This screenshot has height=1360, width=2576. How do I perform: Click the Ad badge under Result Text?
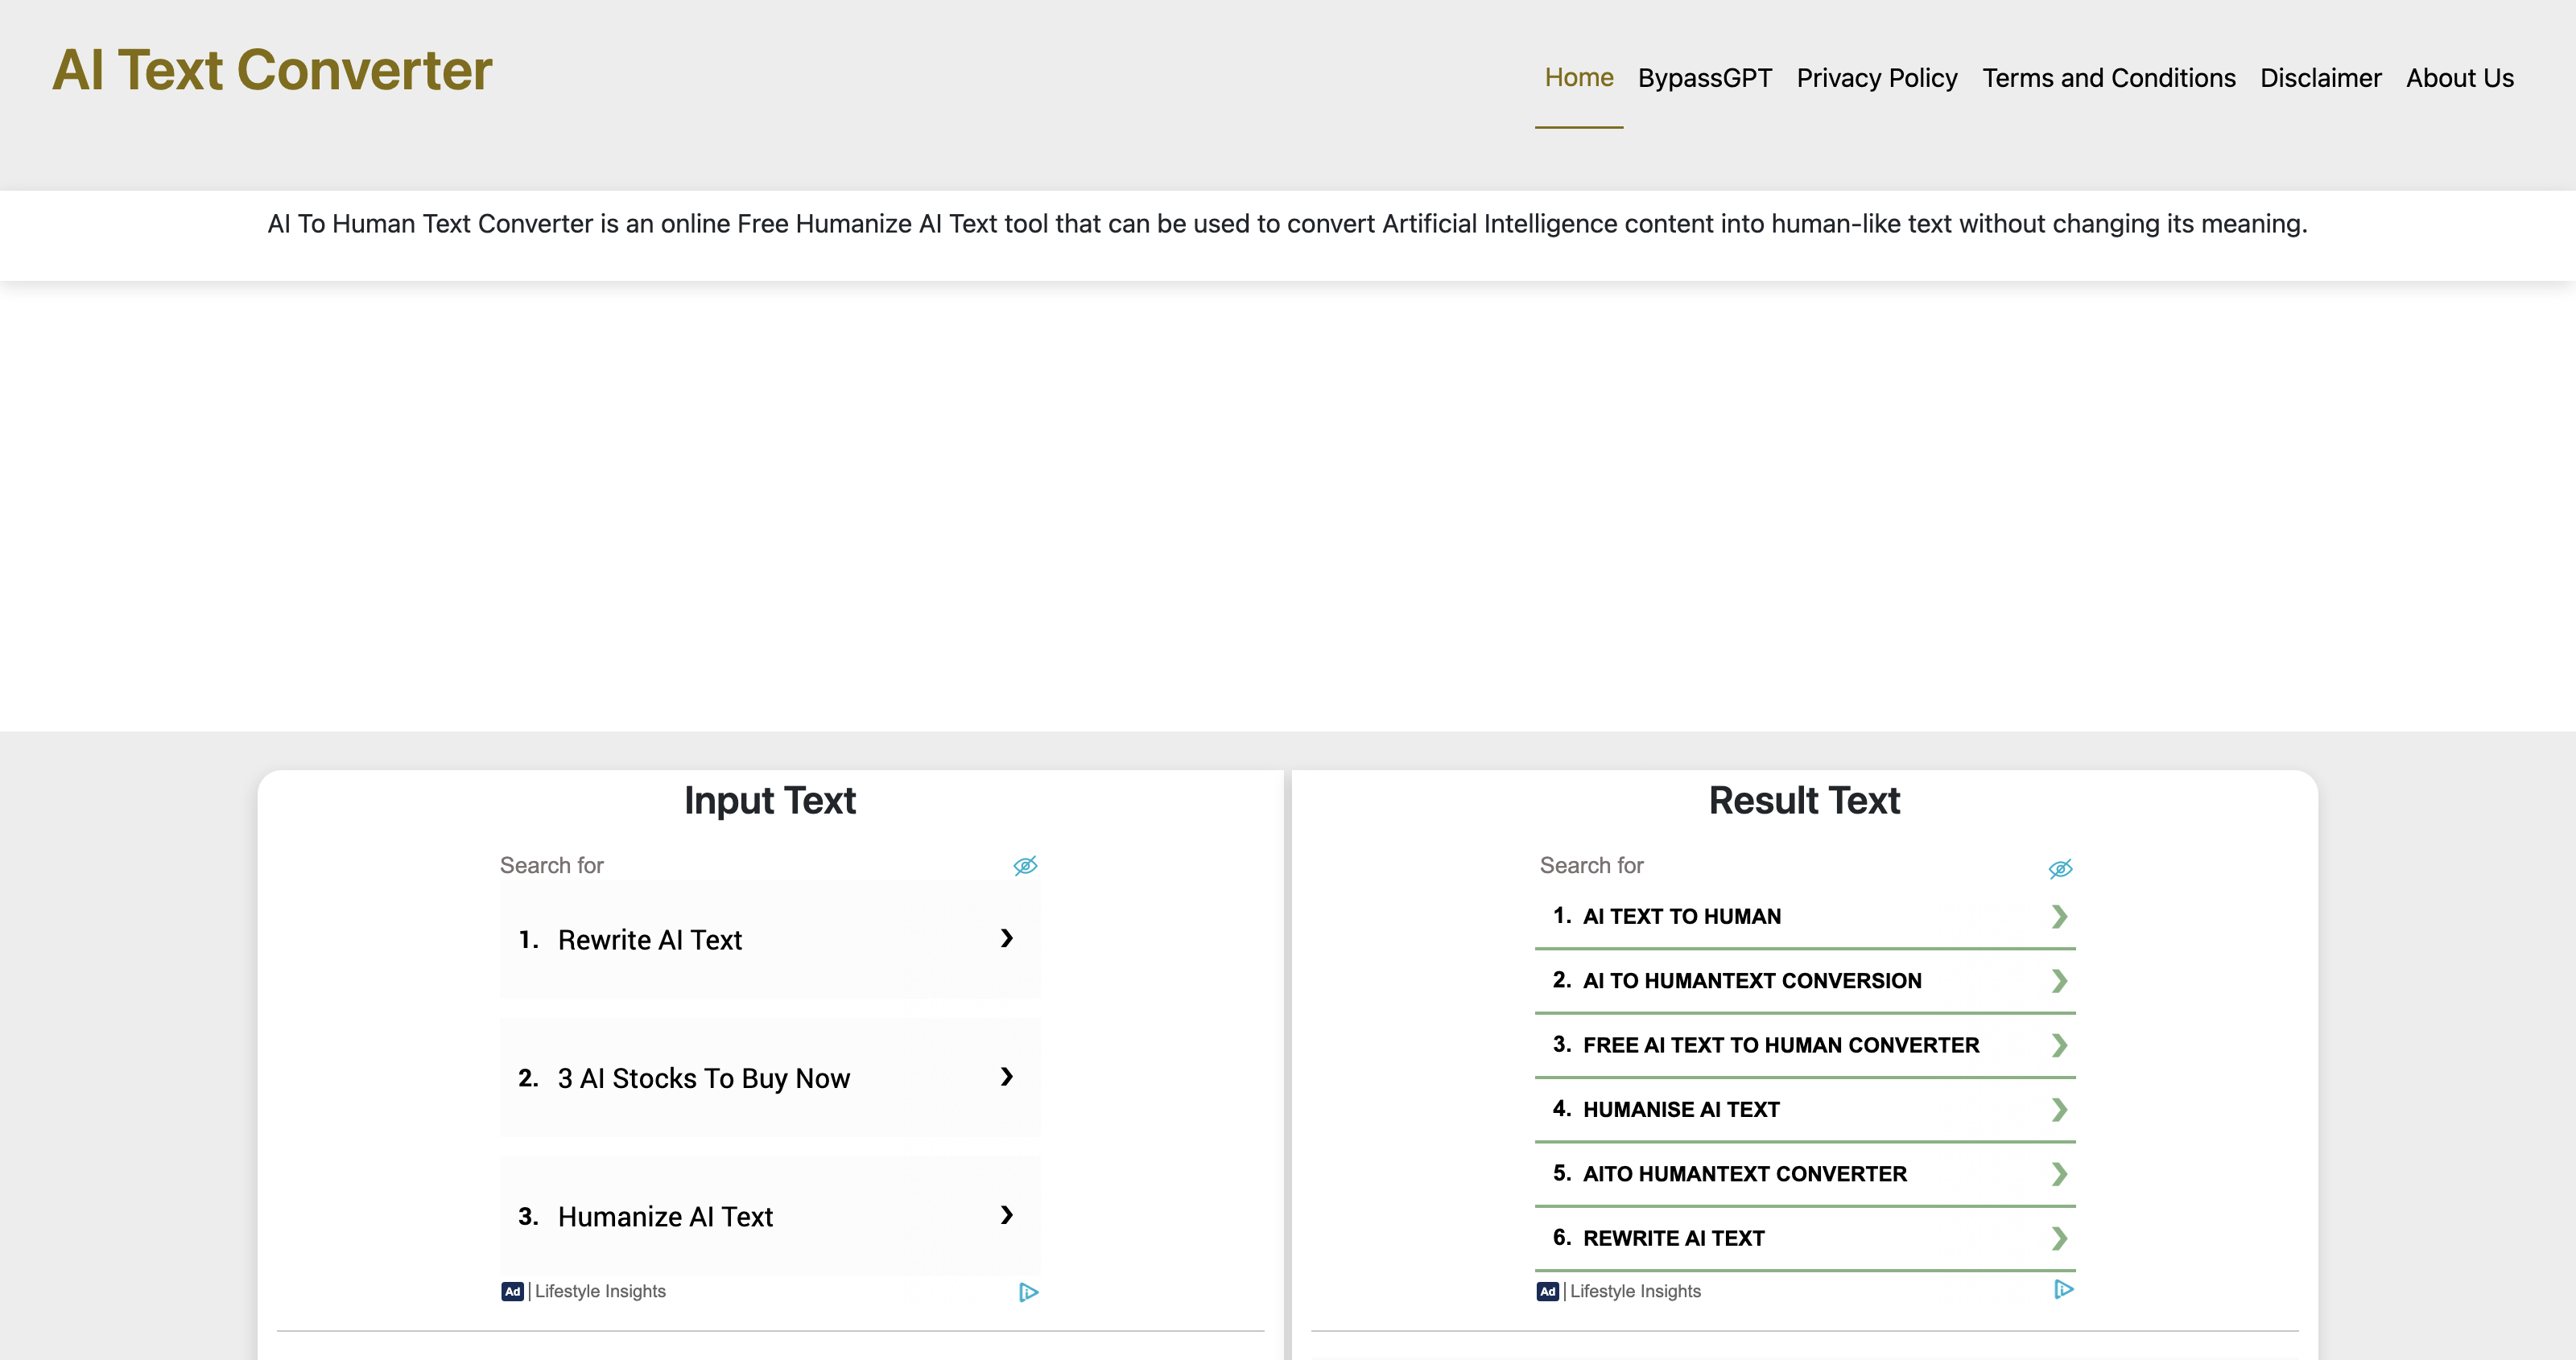tap(1547, 1291)
